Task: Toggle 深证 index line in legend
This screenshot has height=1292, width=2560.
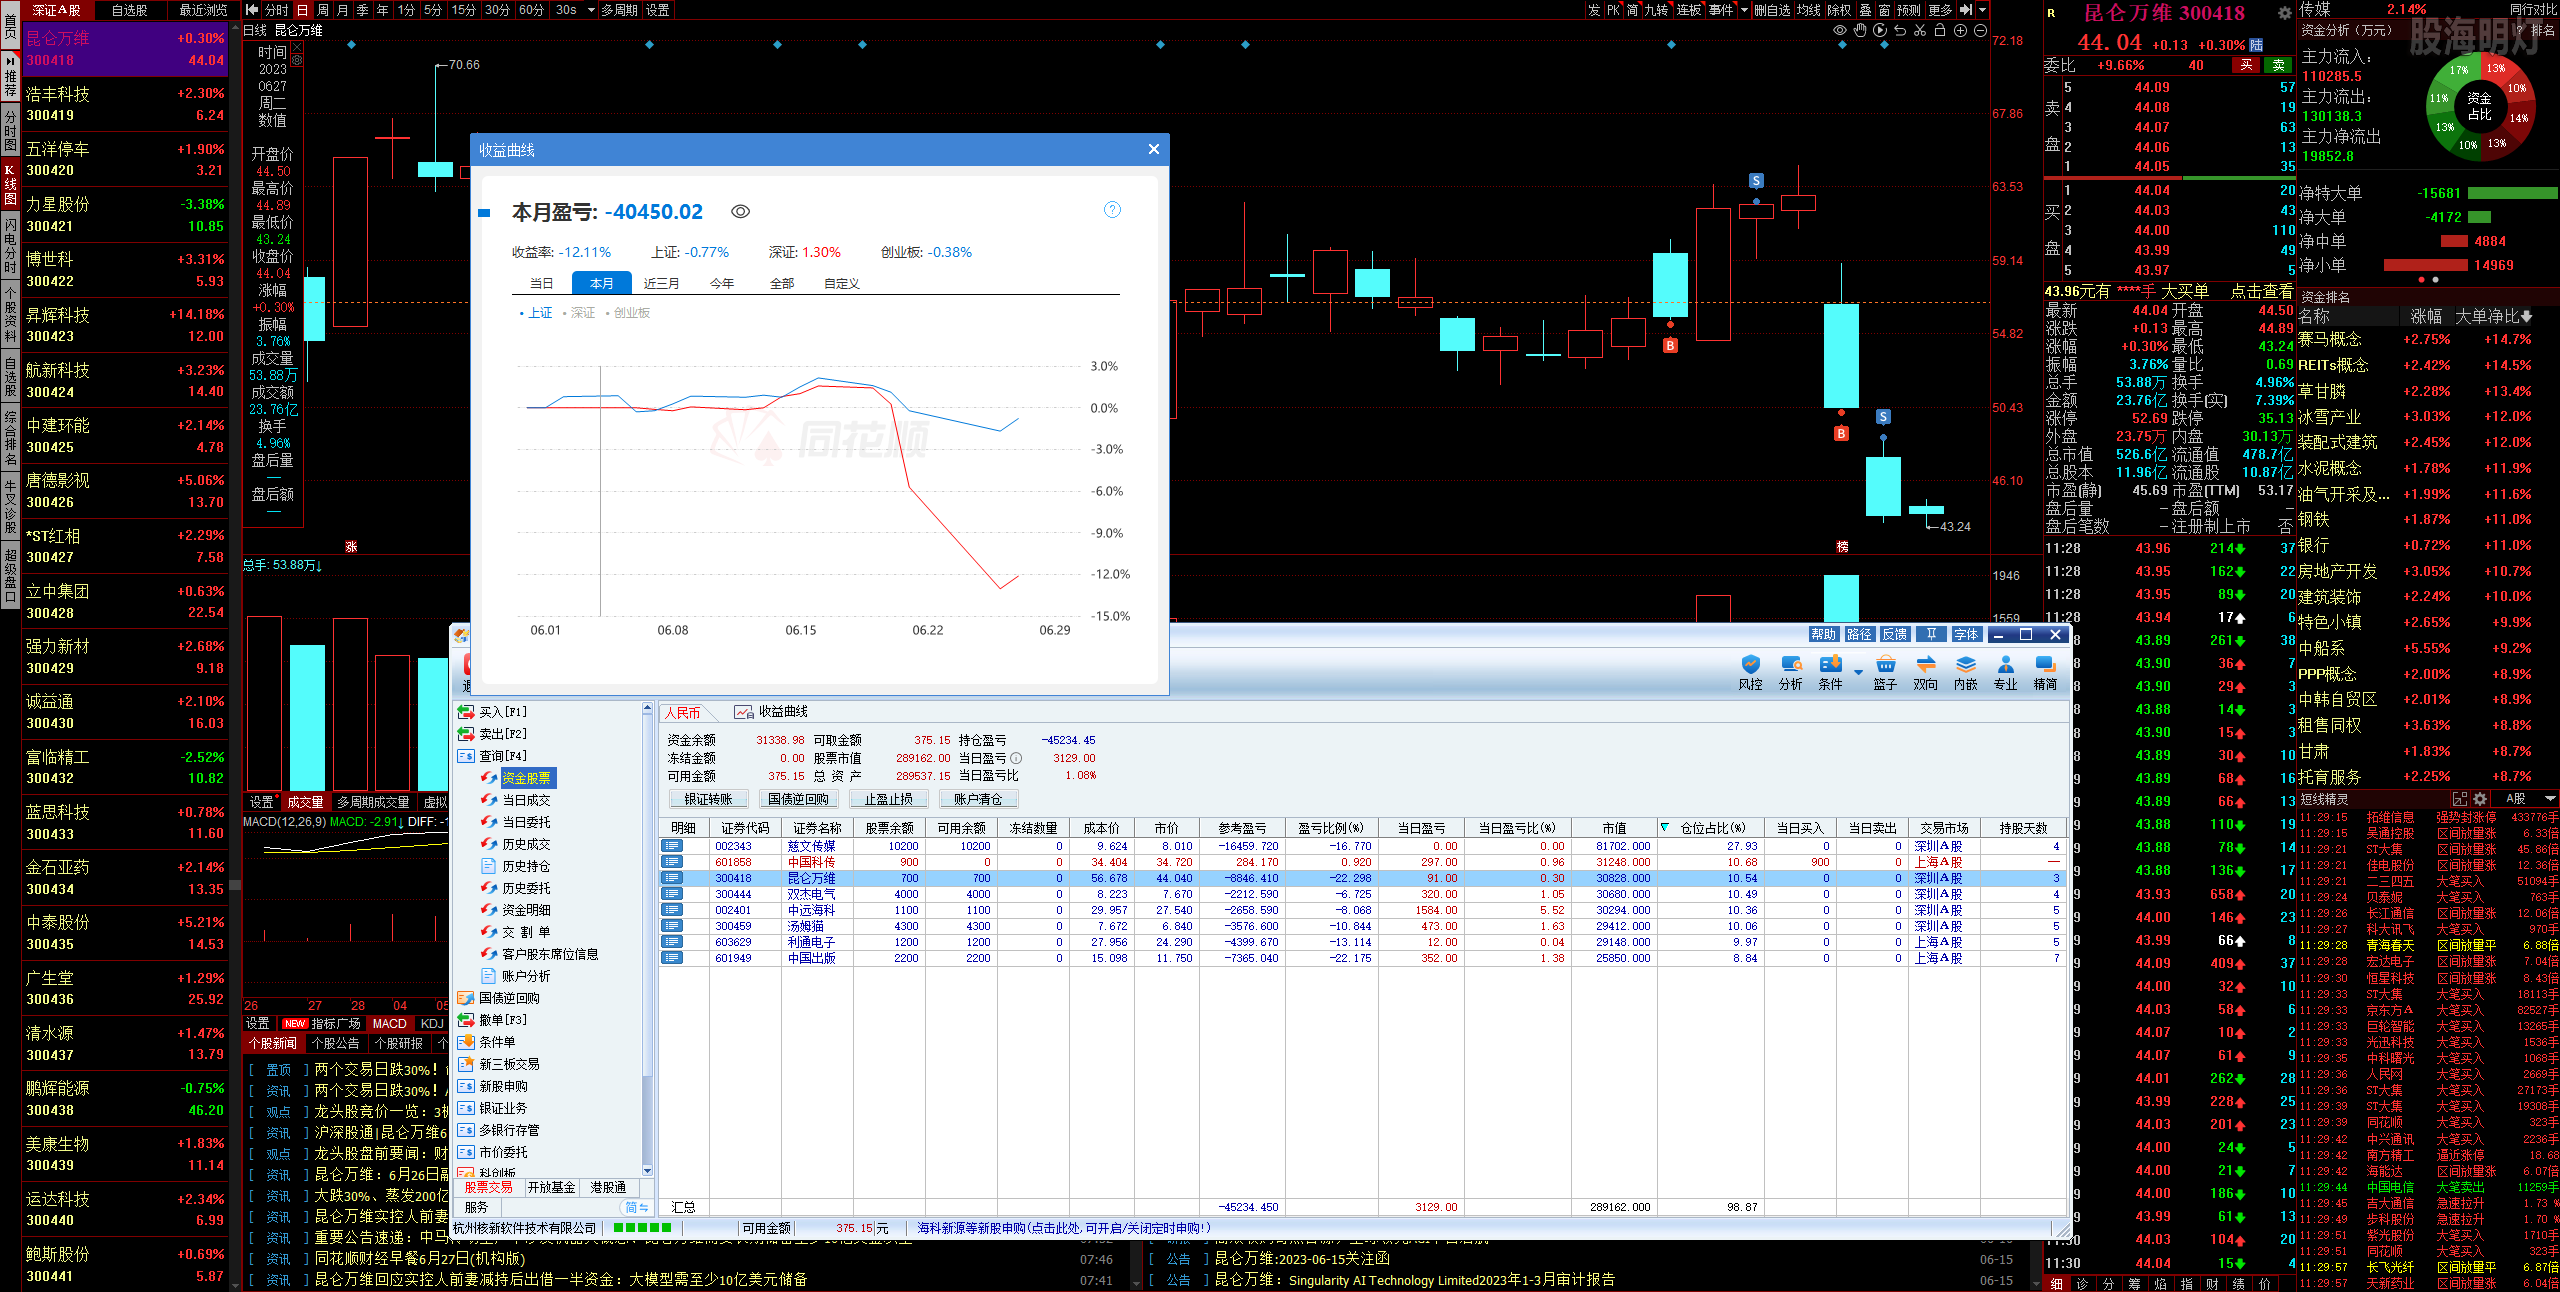Action: pos(579,313)
